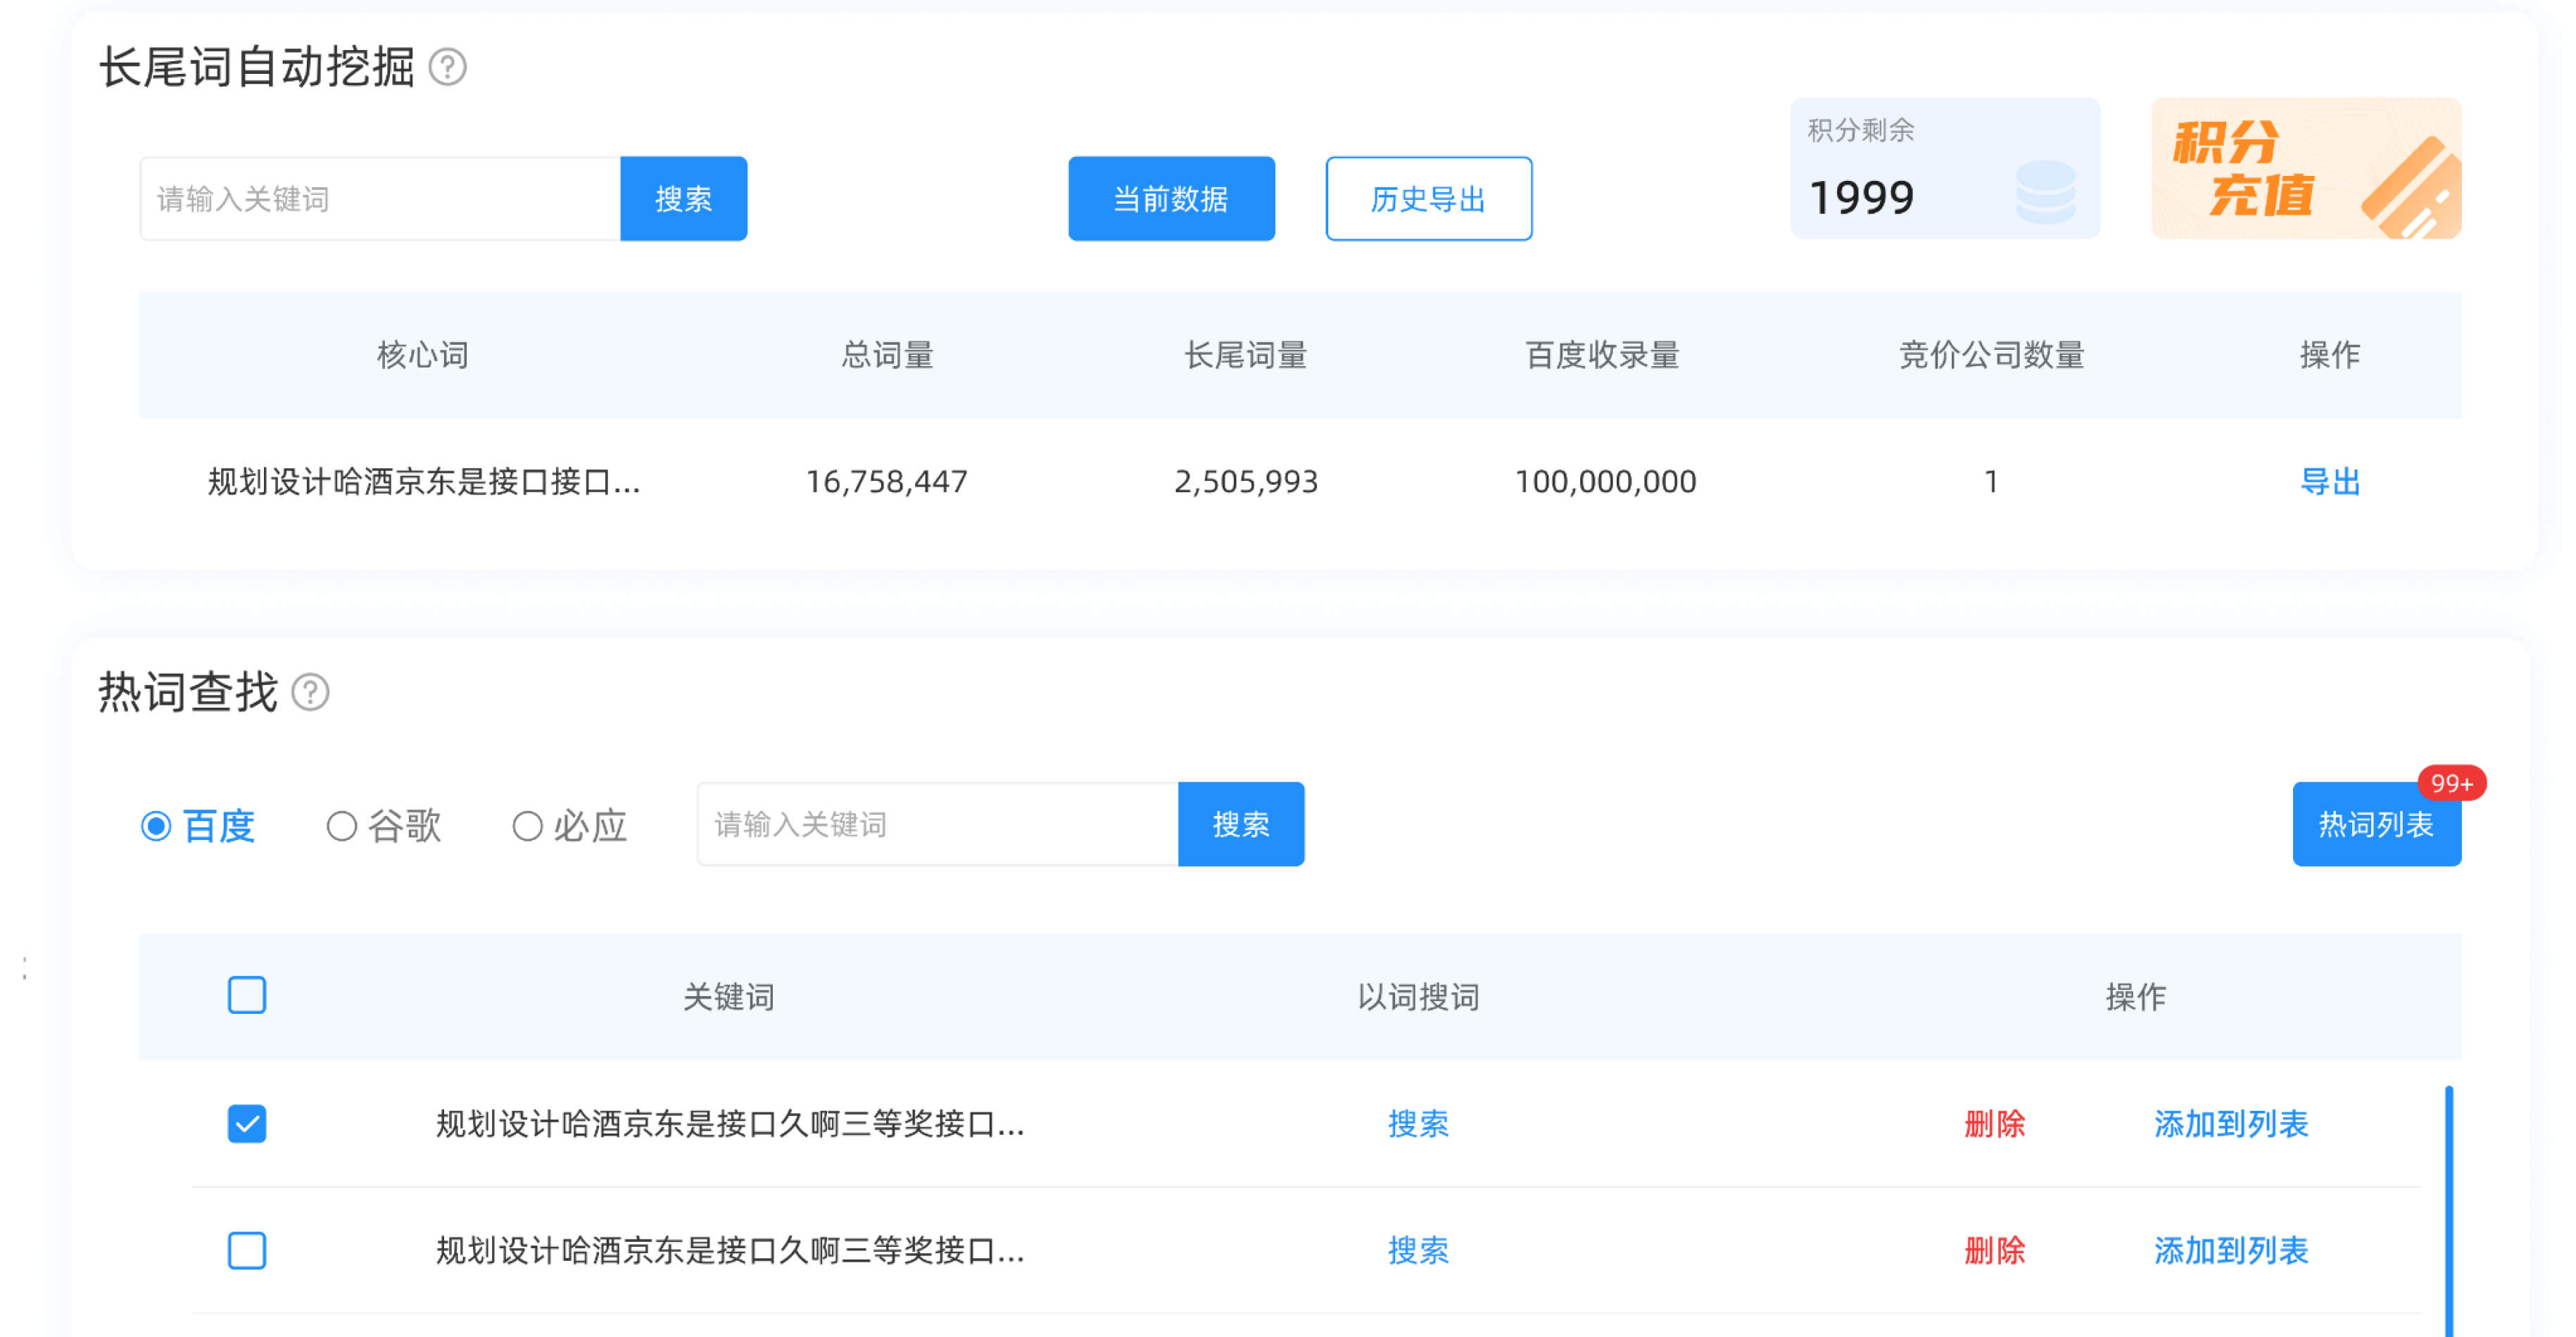Click 添加到列表 on the first hot word

[2231, 1124]
